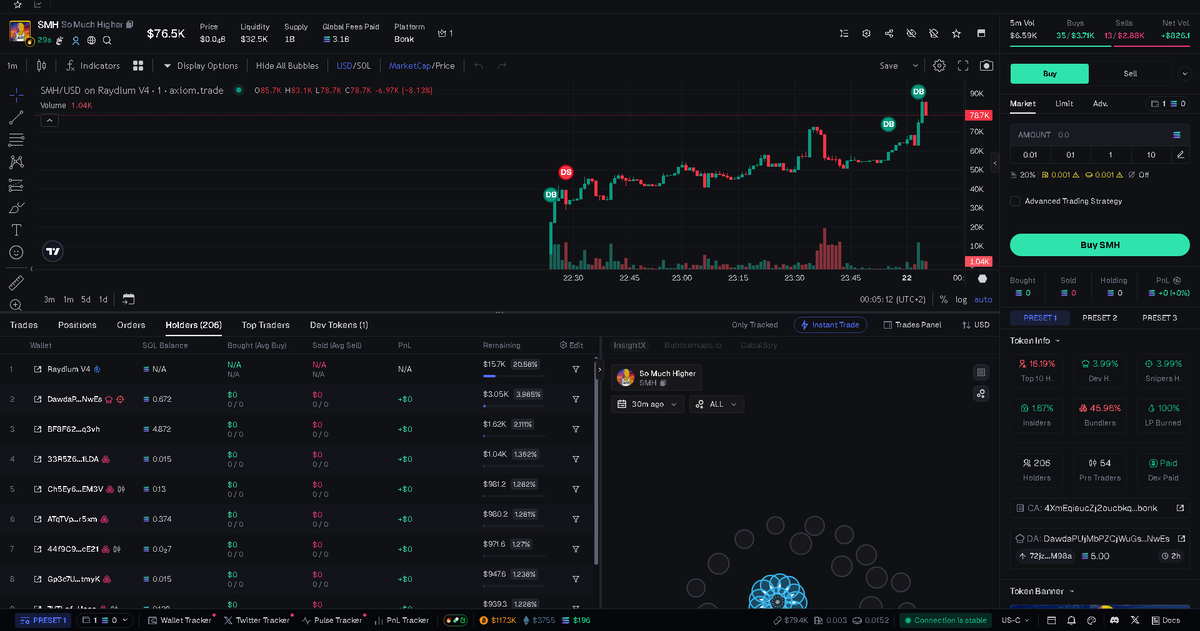Open the ALL filter dropdown

click(x=716, y=404)
